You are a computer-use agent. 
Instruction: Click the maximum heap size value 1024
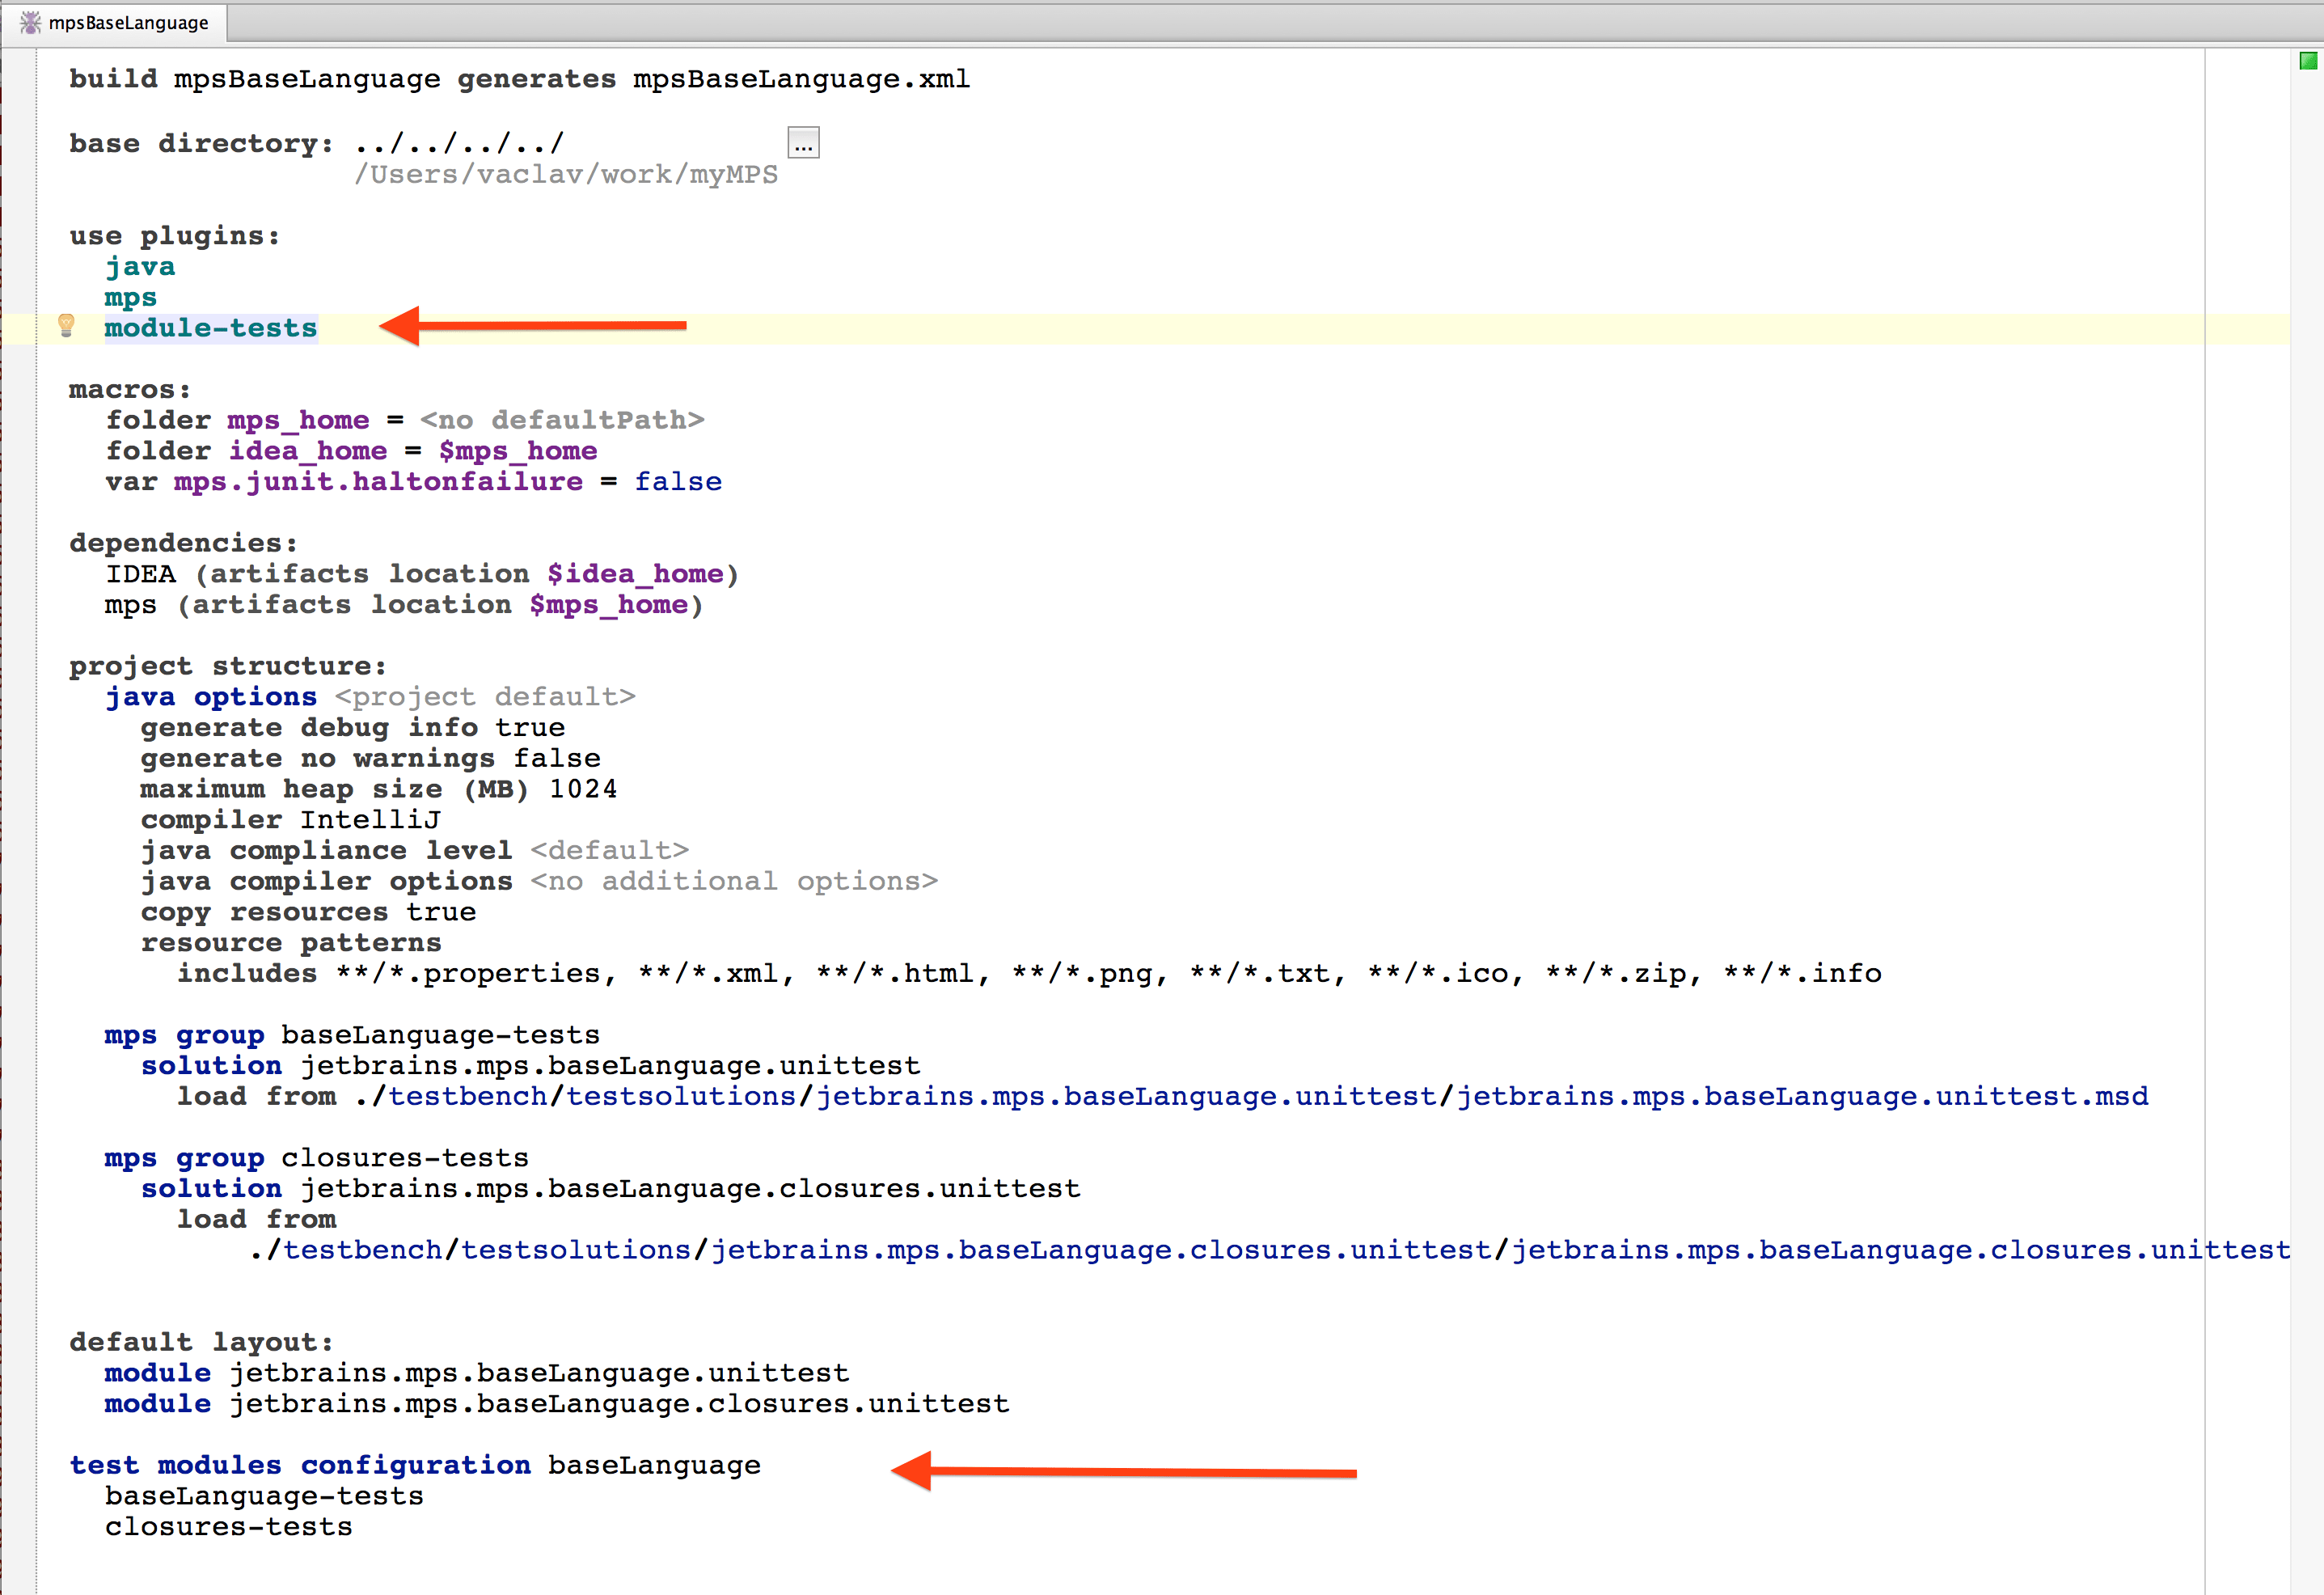coord(583,789)
